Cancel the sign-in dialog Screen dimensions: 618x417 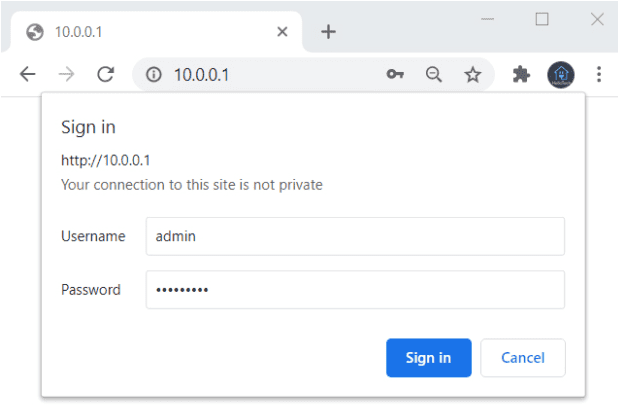click(x=522, y=358)
